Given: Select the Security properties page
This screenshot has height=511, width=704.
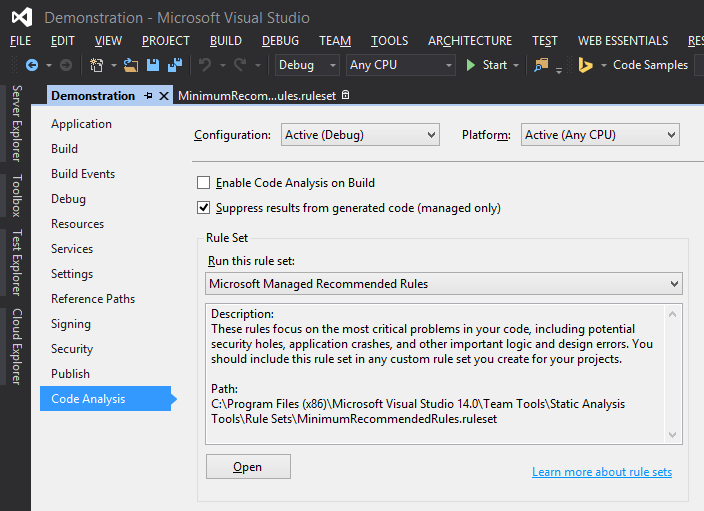Looking at the screenshot, I should [72, 349].
